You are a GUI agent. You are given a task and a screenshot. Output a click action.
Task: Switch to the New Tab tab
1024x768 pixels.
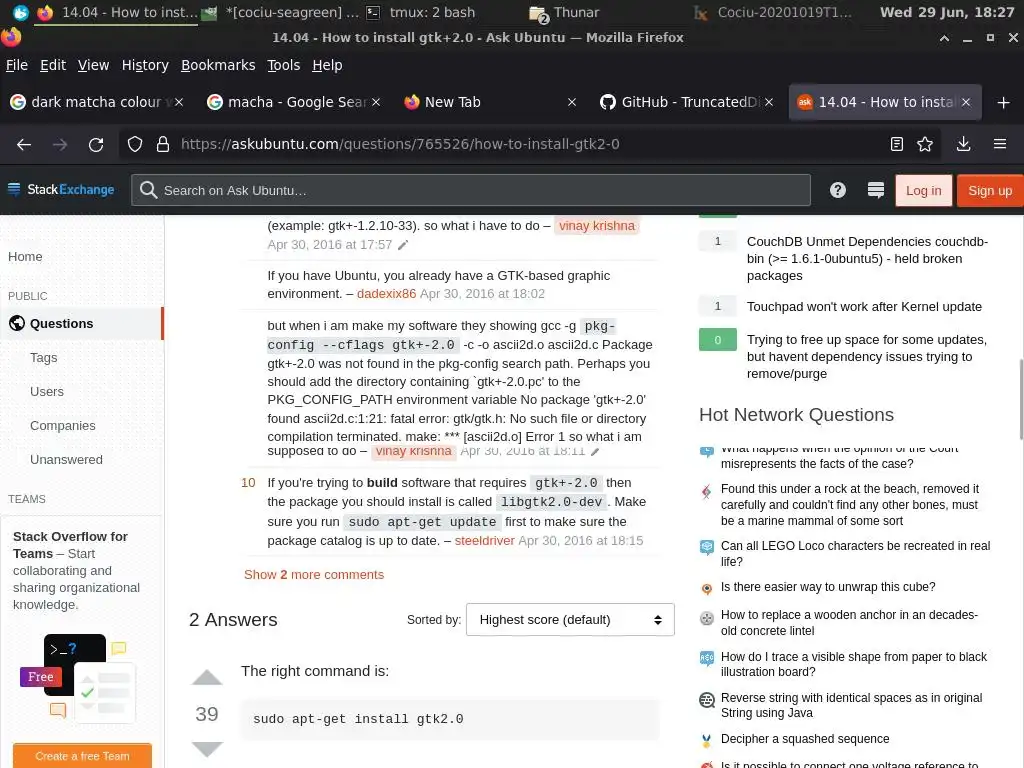tap(490, 103)
